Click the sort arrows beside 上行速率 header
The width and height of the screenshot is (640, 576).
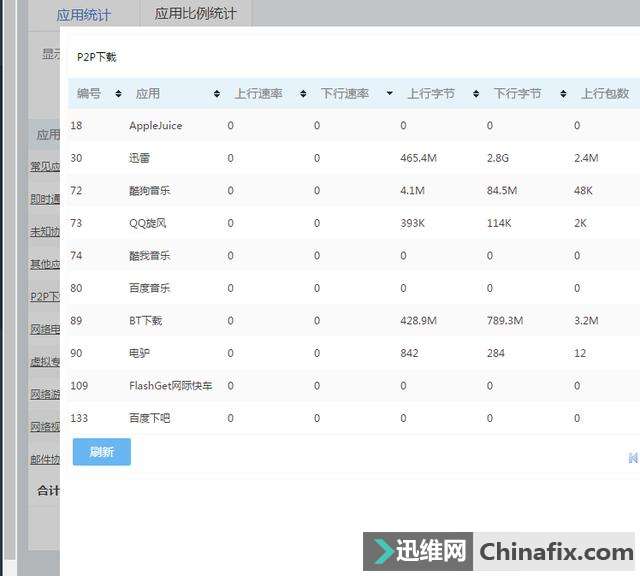[x=304, y=94]
